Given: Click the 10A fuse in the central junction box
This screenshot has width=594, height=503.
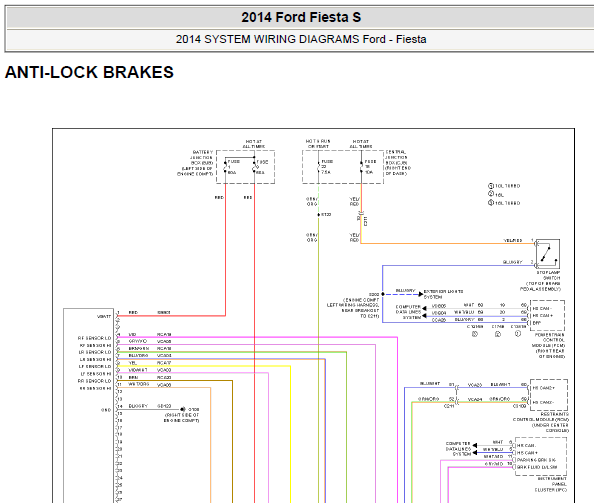Looking at the screenshot, I should tap(368, 167).
